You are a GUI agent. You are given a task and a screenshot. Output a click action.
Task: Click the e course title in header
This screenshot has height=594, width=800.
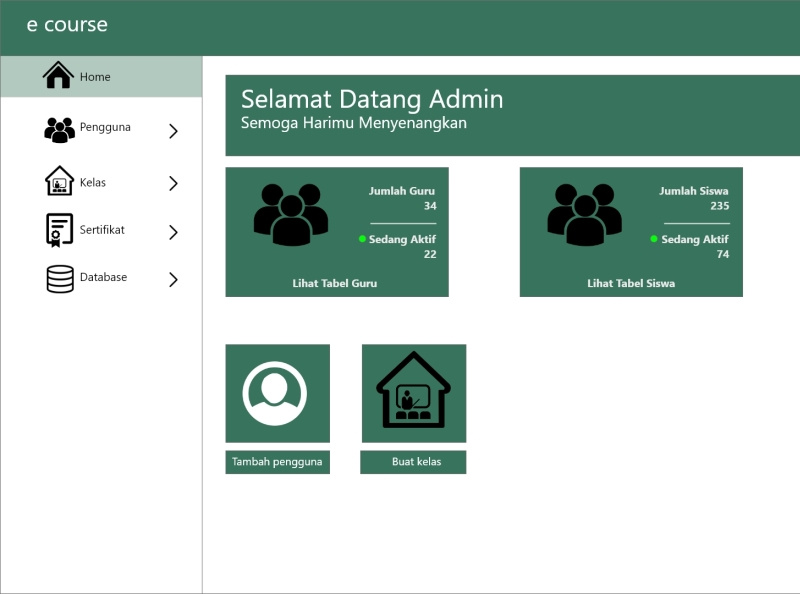(x=67, y=25)
